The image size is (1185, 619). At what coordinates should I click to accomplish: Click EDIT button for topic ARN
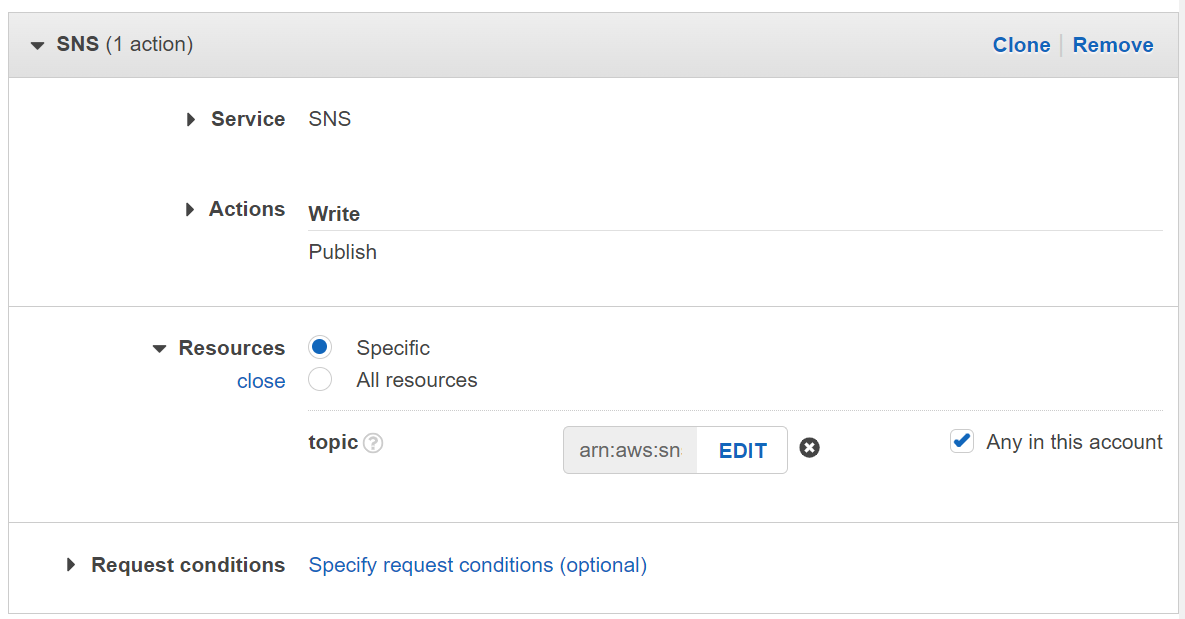coord(743,450)
